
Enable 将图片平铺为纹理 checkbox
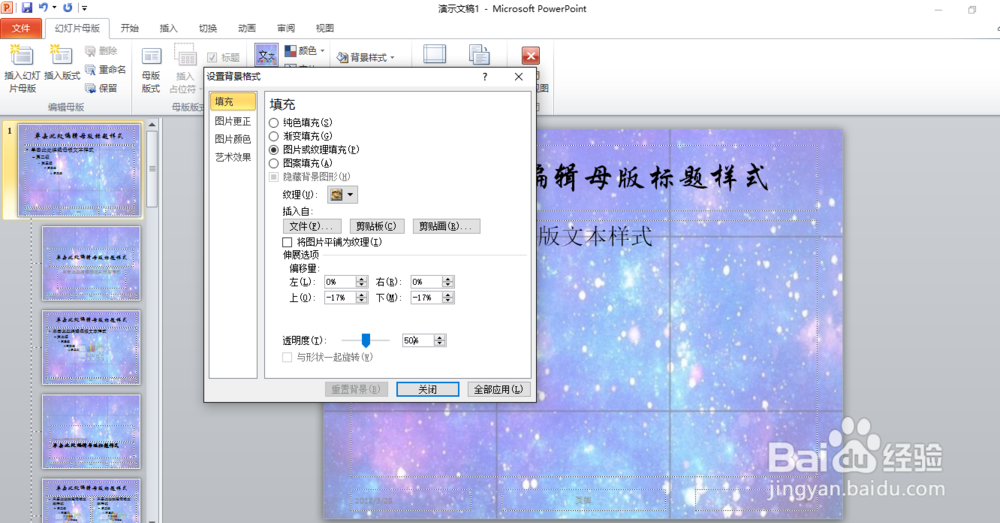pos(287,242)
